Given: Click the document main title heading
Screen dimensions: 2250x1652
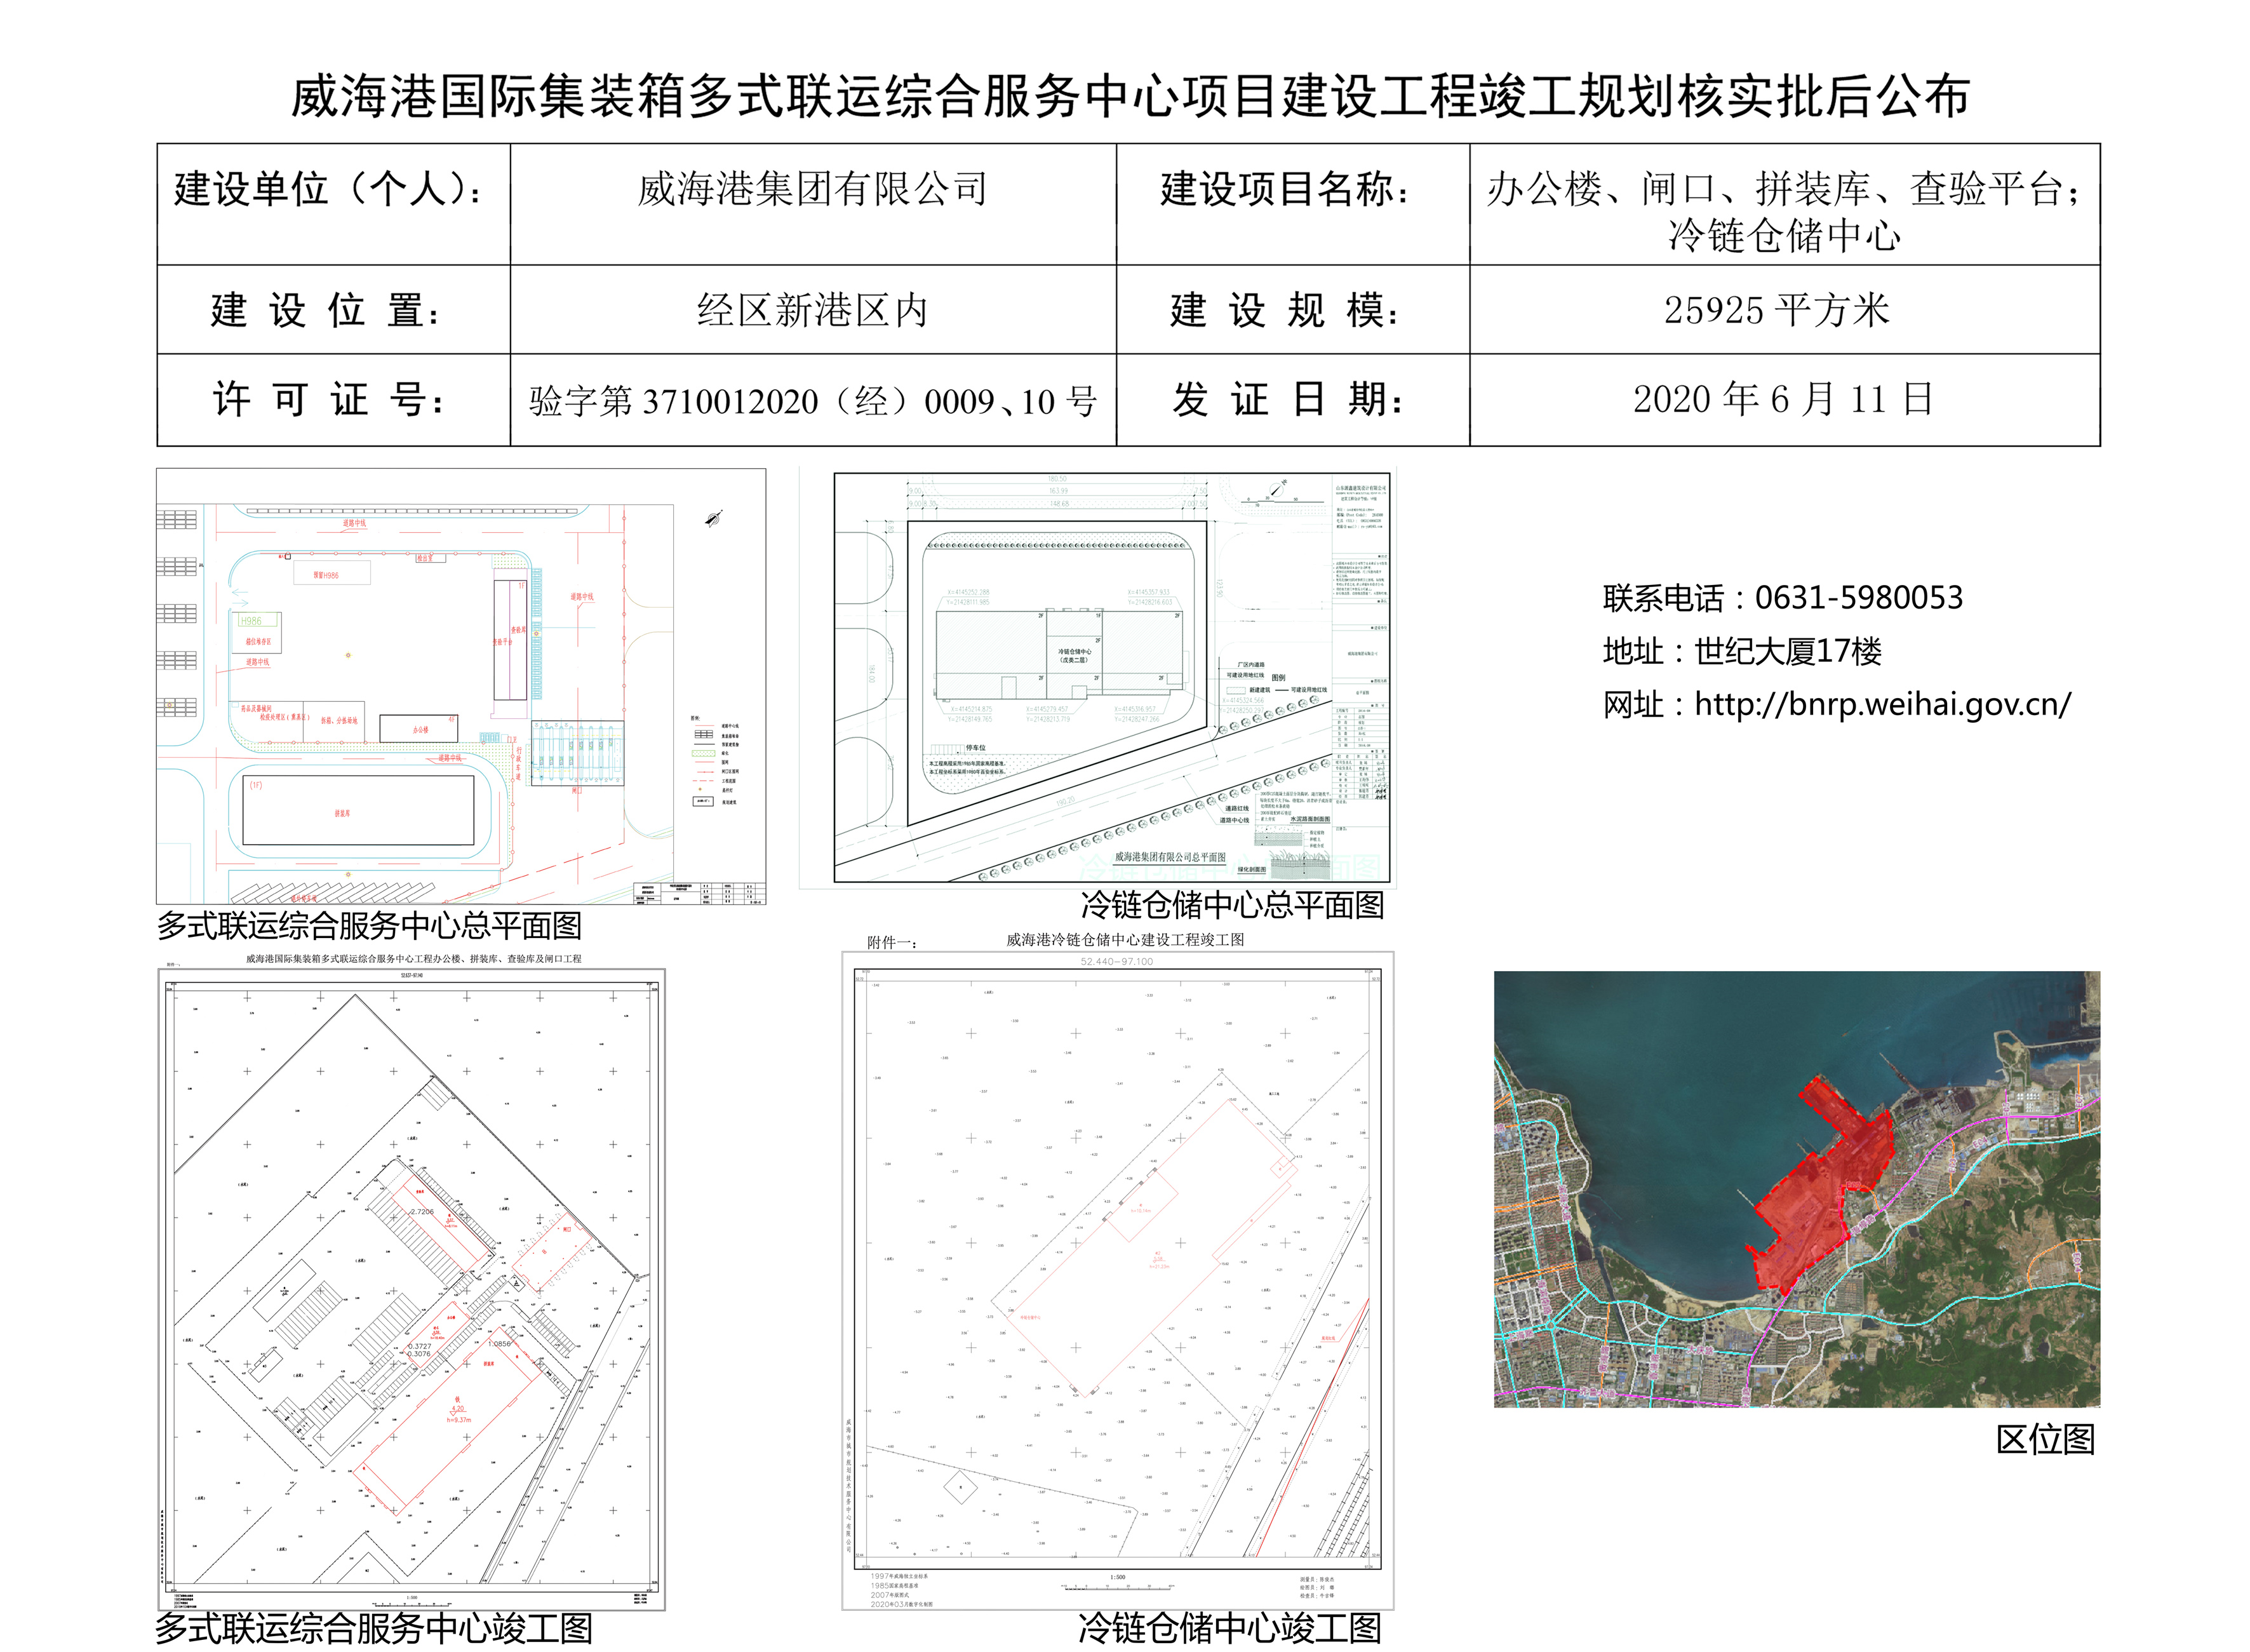Looking at the screenshot, I should tap(1129, 97).
